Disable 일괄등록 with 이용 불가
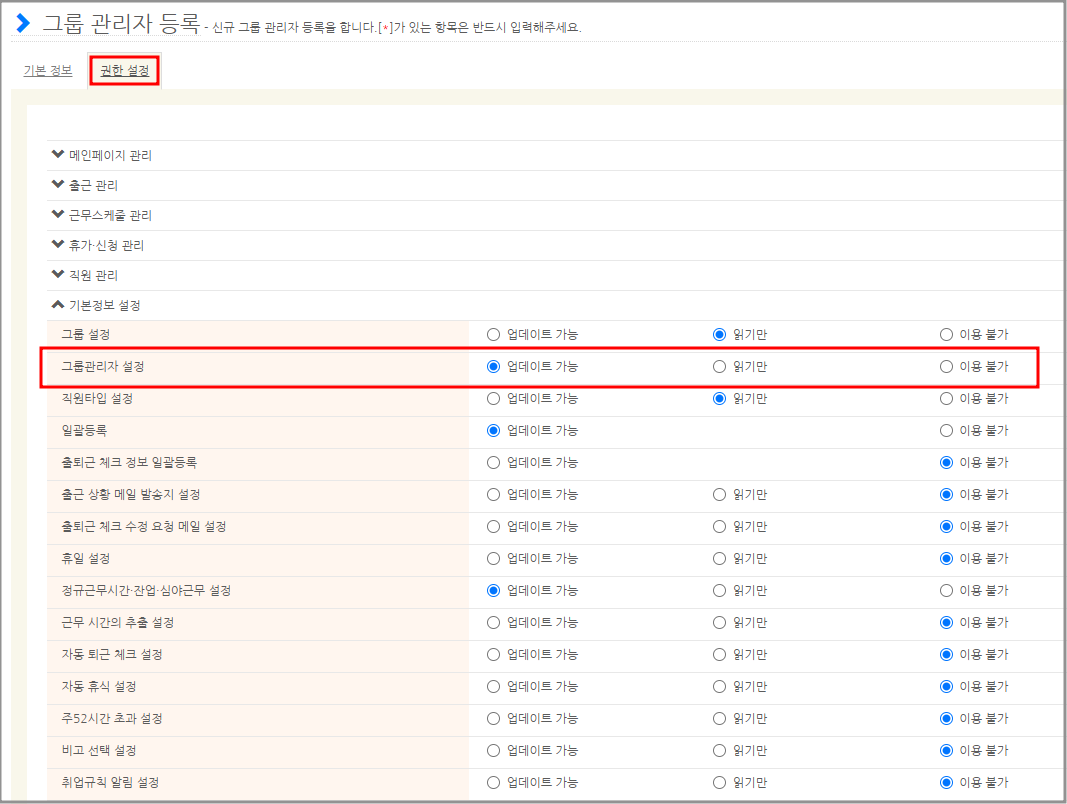This screenshot has height=804, width=1067. point(946,430)
